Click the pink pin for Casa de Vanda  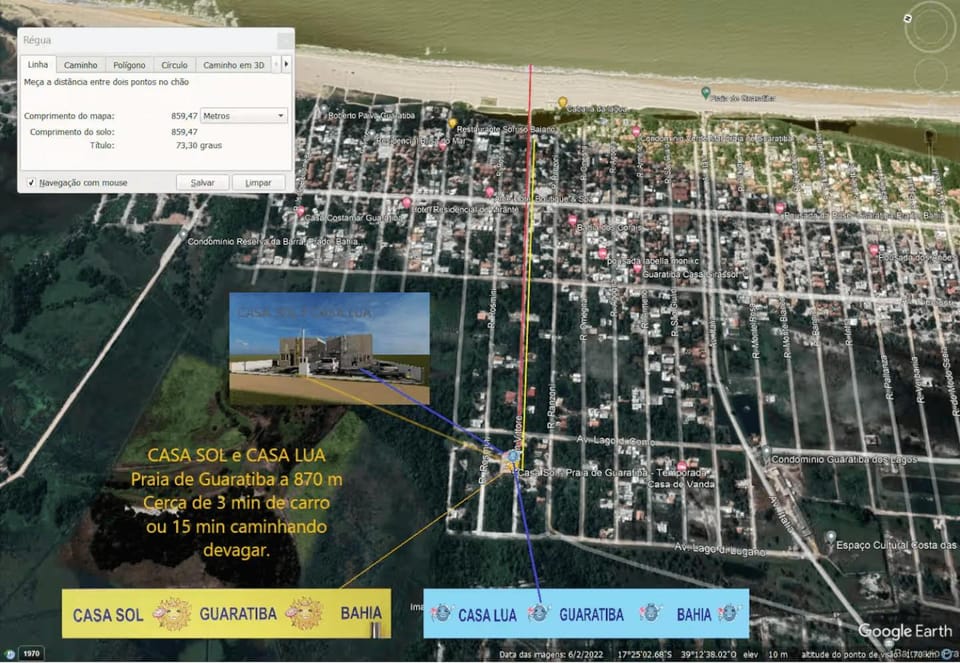click(x=681, y=466)
